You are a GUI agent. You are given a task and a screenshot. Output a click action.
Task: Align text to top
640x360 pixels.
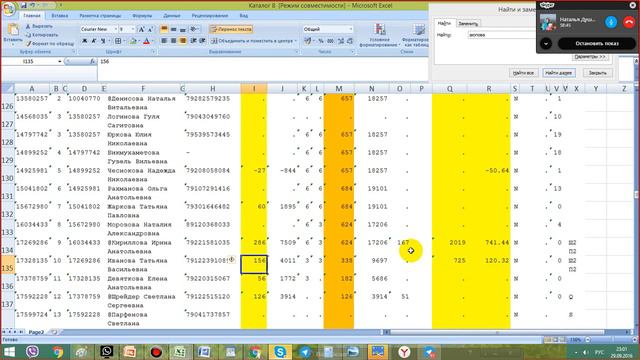pyautogui.click(x=164, y=29)
